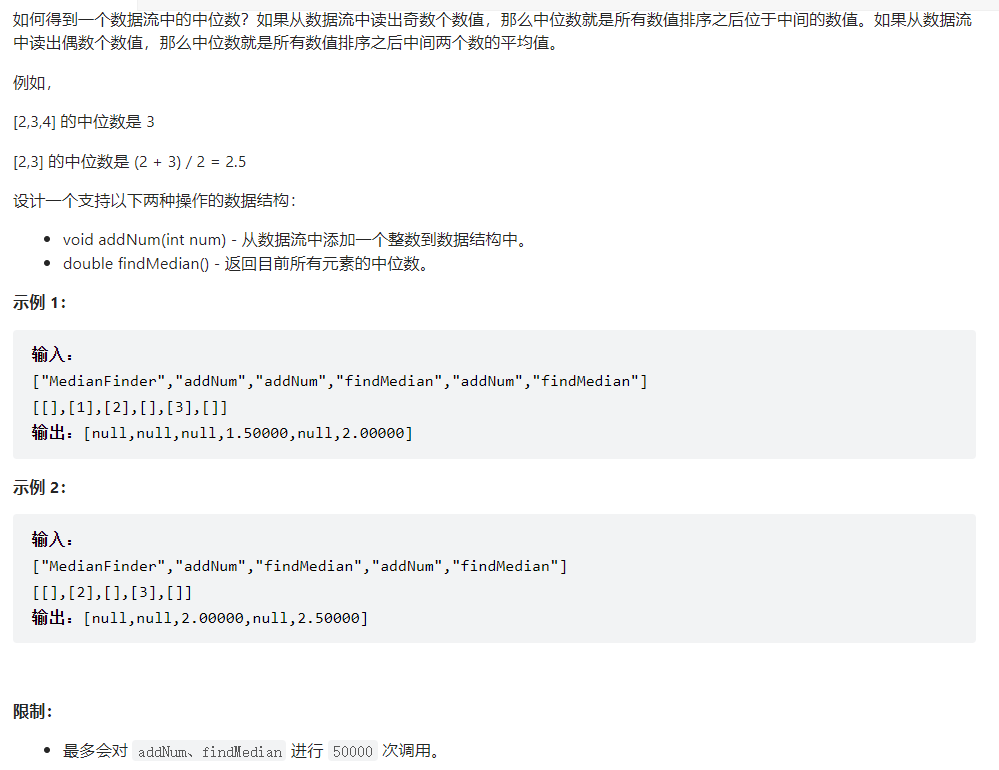Click example 1 output line with 1.50000
Screen dimensions: 999x770
222,432
